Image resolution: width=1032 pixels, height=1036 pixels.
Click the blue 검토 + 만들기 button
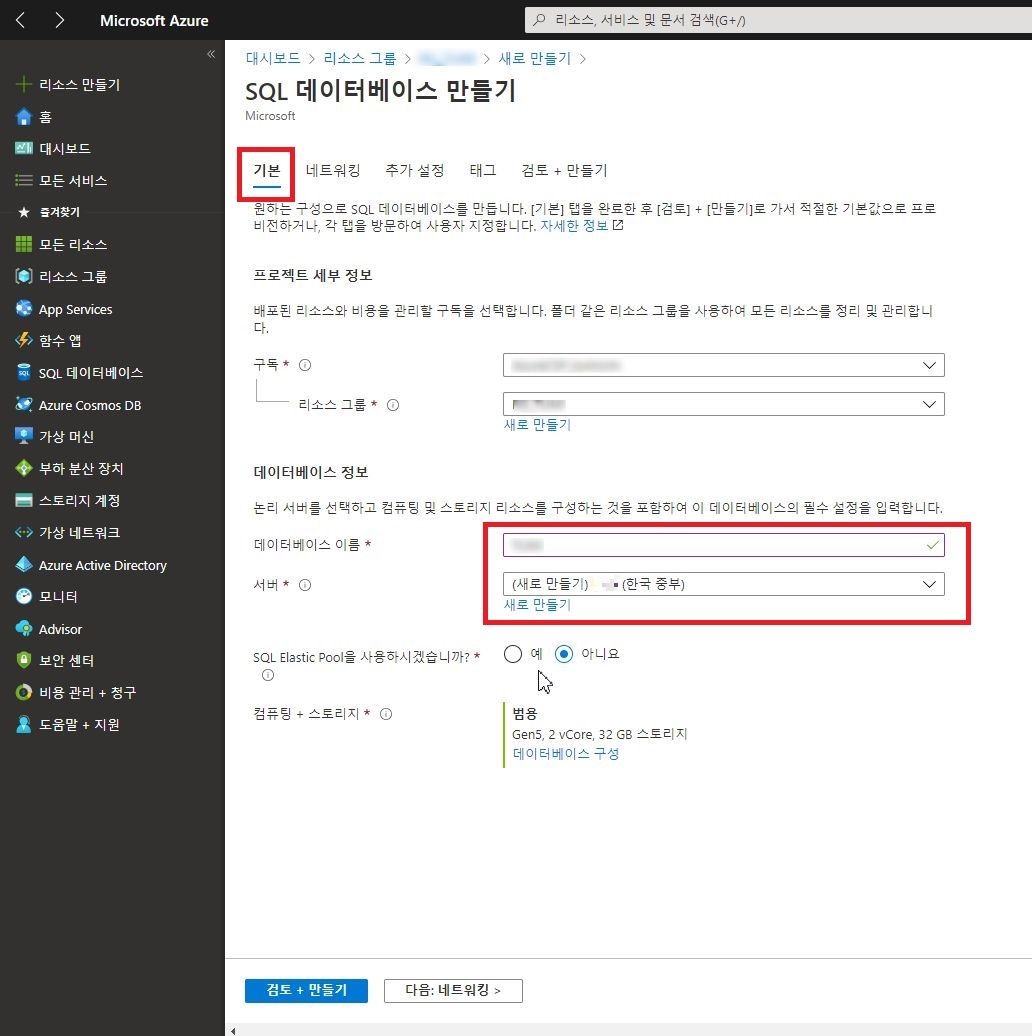[x=306, y=990]
